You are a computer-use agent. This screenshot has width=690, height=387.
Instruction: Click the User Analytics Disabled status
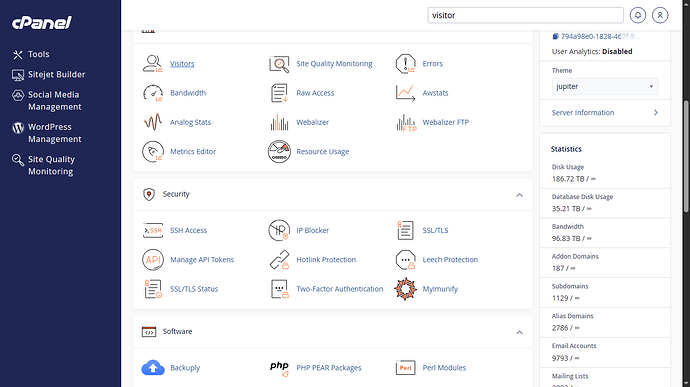click(617, 52)
